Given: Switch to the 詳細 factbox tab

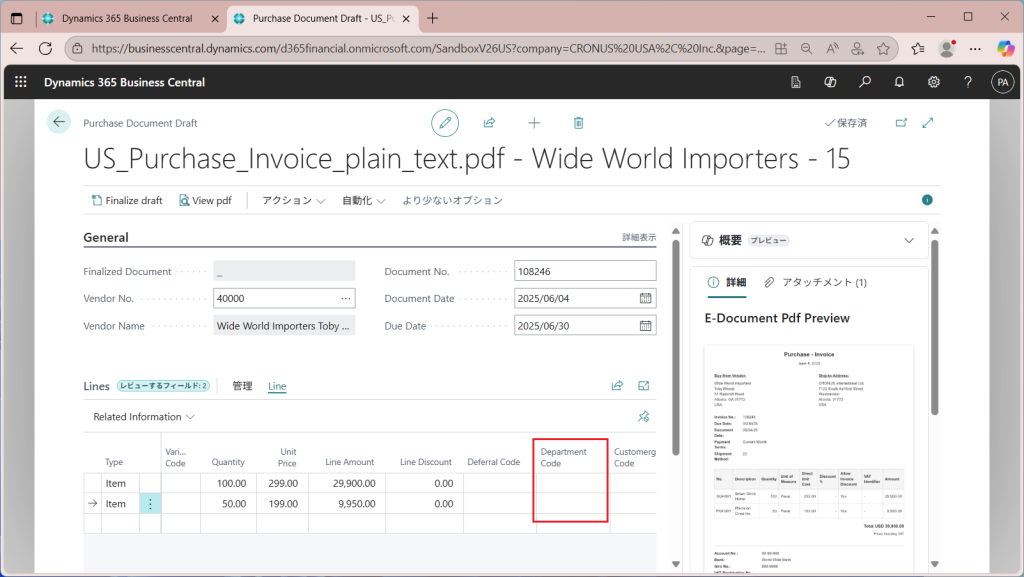Looking at the screenshot, I should pyautogui.click(x=727, y=282).
